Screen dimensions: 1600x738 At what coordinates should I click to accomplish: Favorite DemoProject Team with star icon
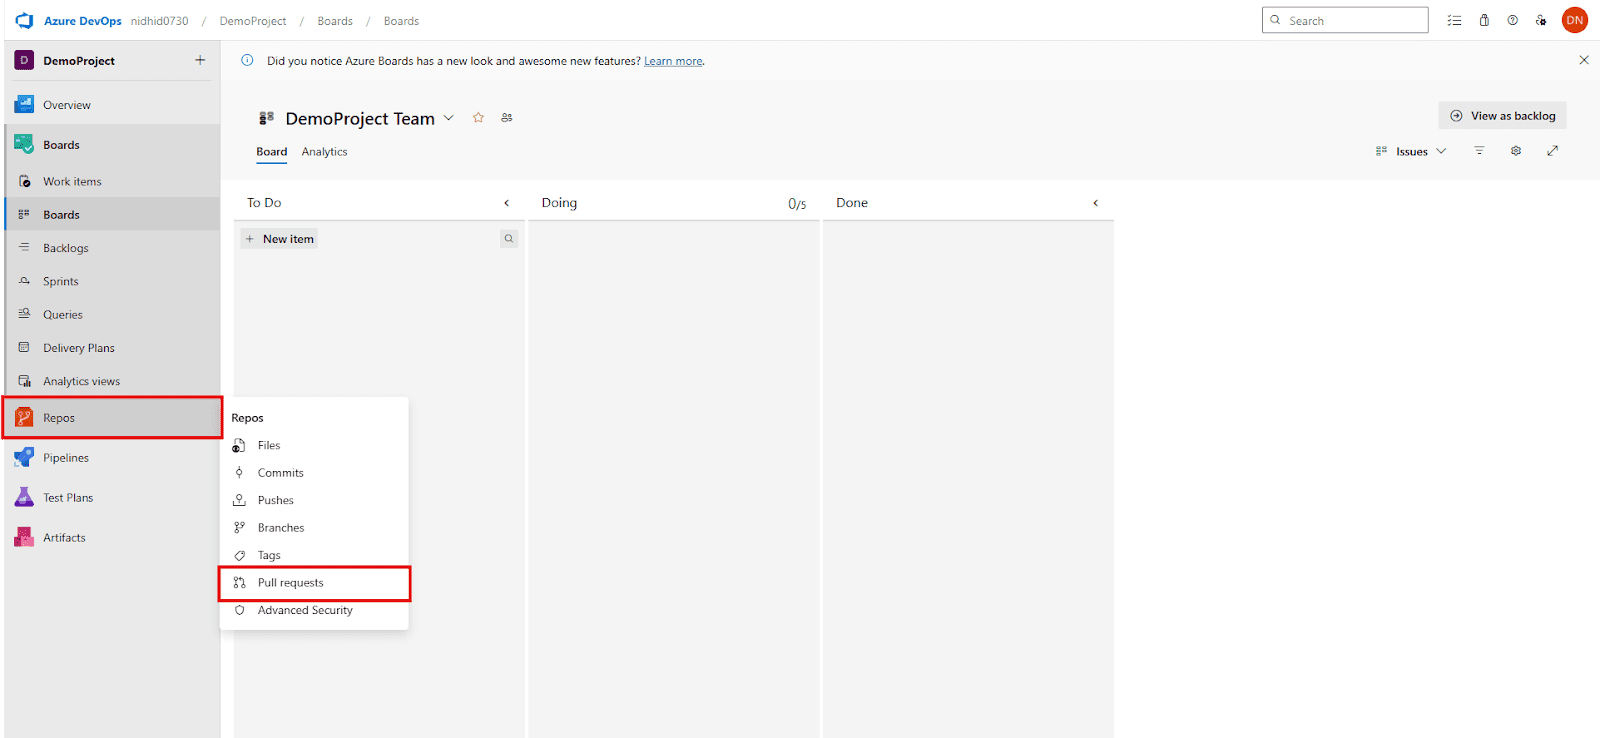(x=478, y=118)
